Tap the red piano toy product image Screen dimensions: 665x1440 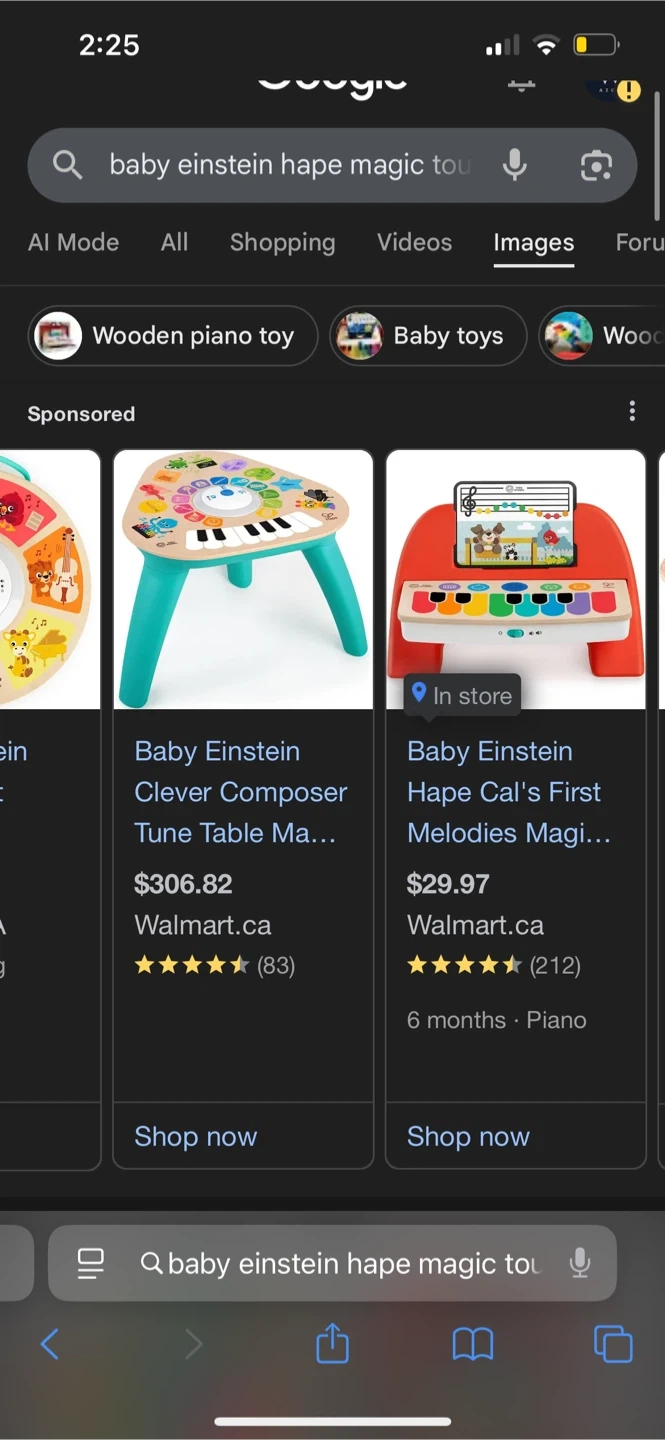(x=515, y=579)
